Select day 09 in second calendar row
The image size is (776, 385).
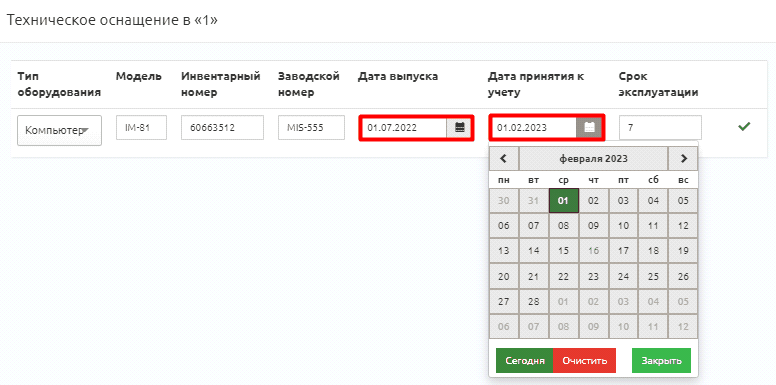[x=593, y=226]
